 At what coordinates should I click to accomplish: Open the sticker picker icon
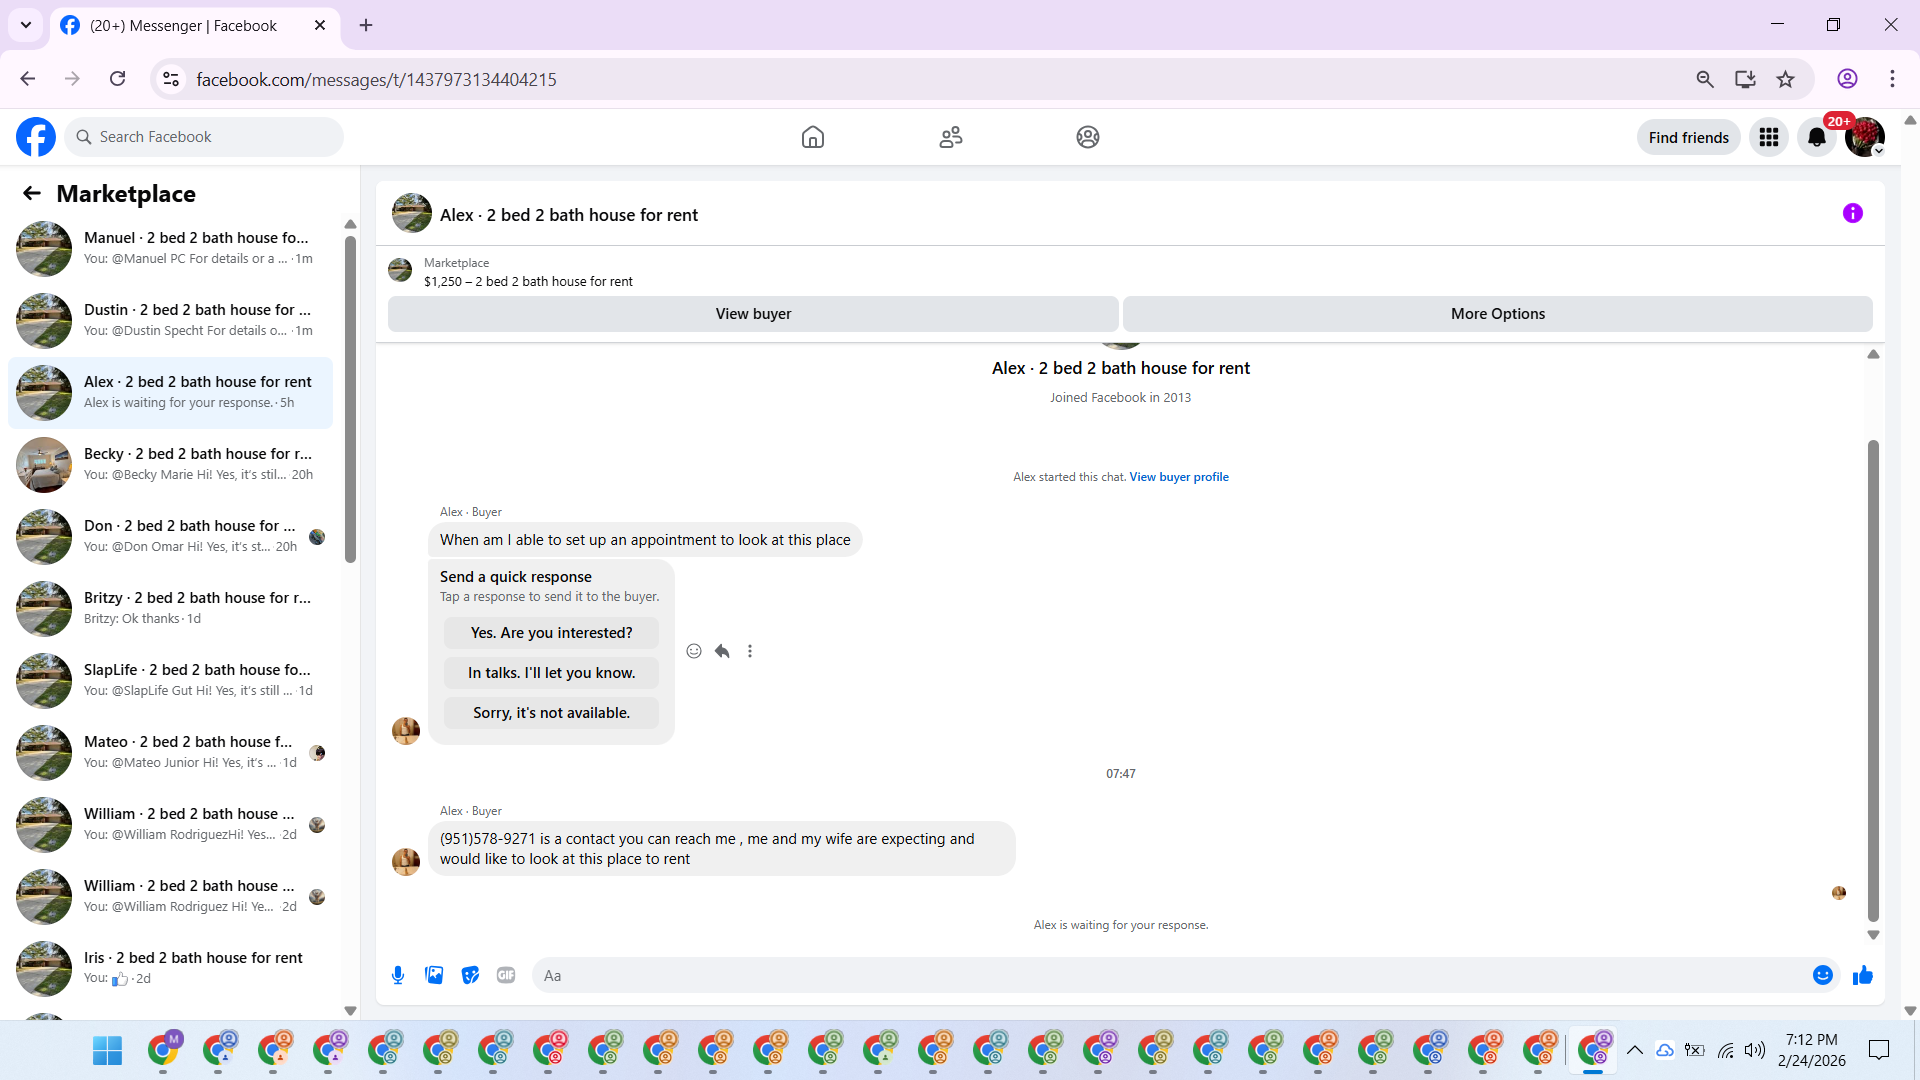click(x=470, y=975)
